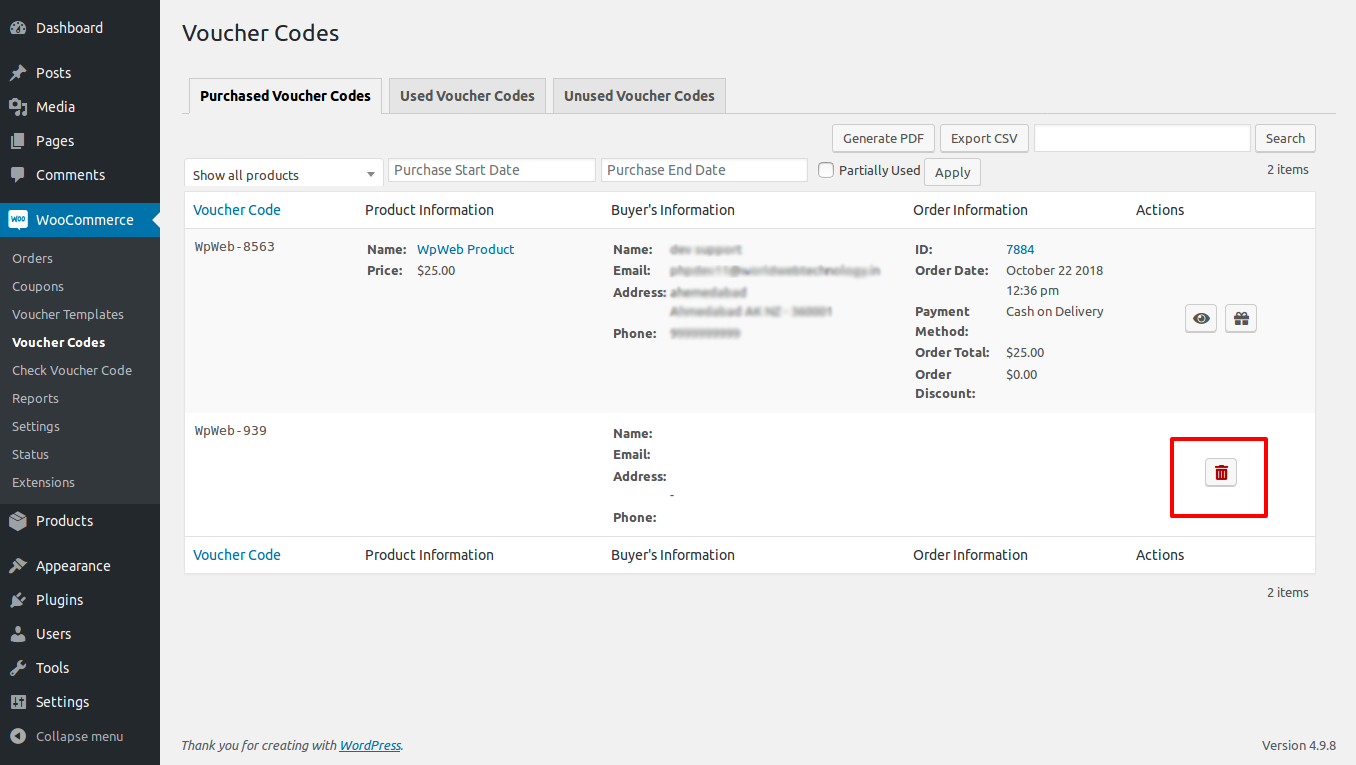Switch to Used Voucher Codes tab
Screen dimensions: 1356x765
pyautogui.click(x=467, y=96)
